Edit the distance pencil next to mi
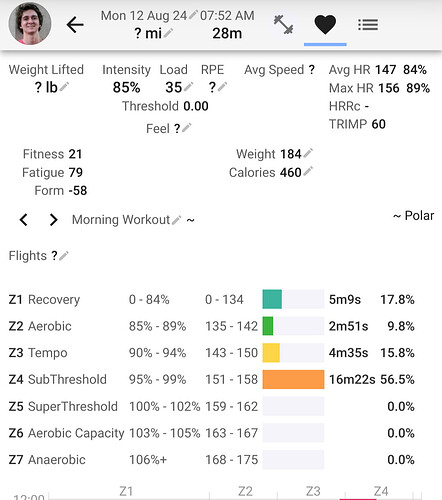The image size is (442, 500). 168,33
